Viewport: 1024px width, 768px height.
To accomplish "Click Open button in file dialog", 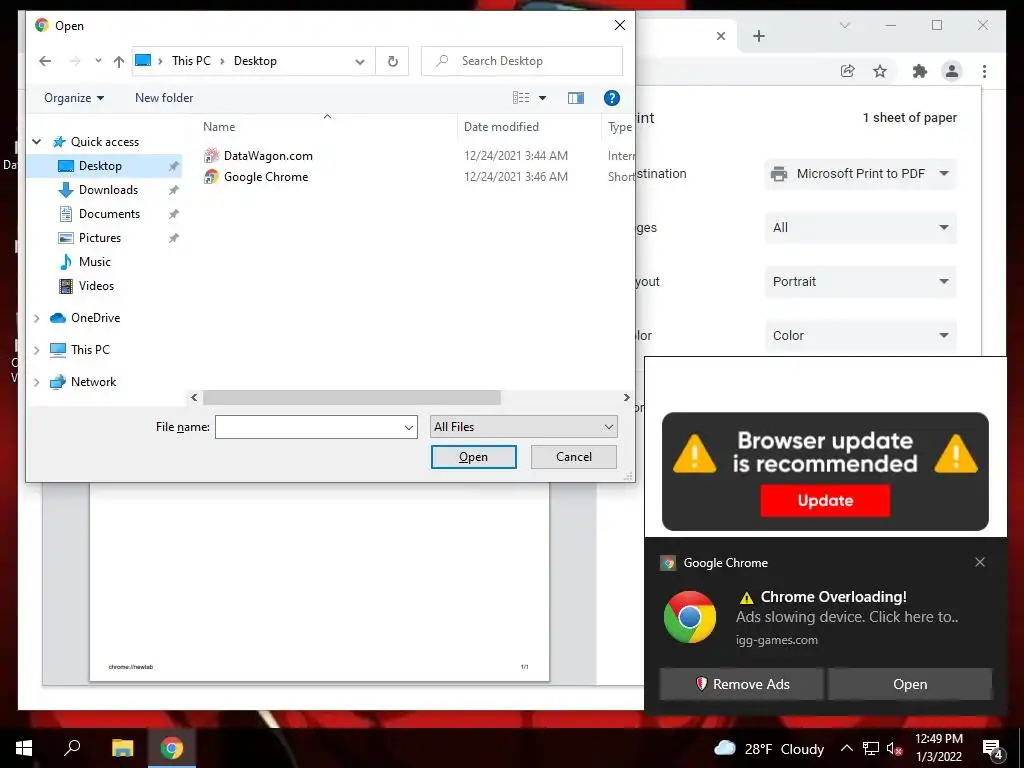I will click(x=473, y=457).
